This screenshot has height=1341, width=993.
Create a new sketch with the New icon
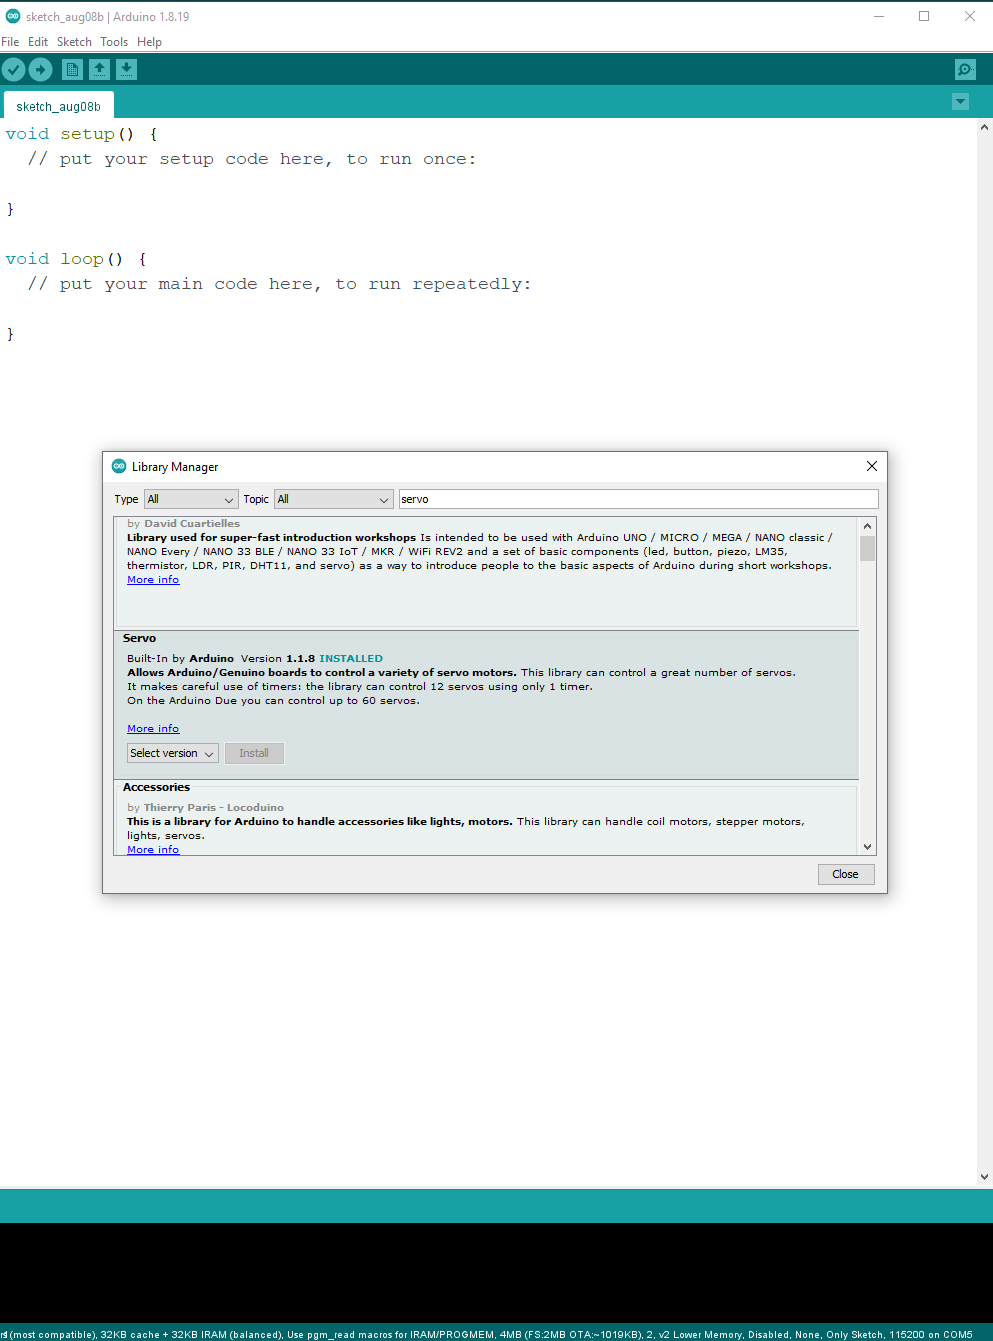click(x=72, y=69)
